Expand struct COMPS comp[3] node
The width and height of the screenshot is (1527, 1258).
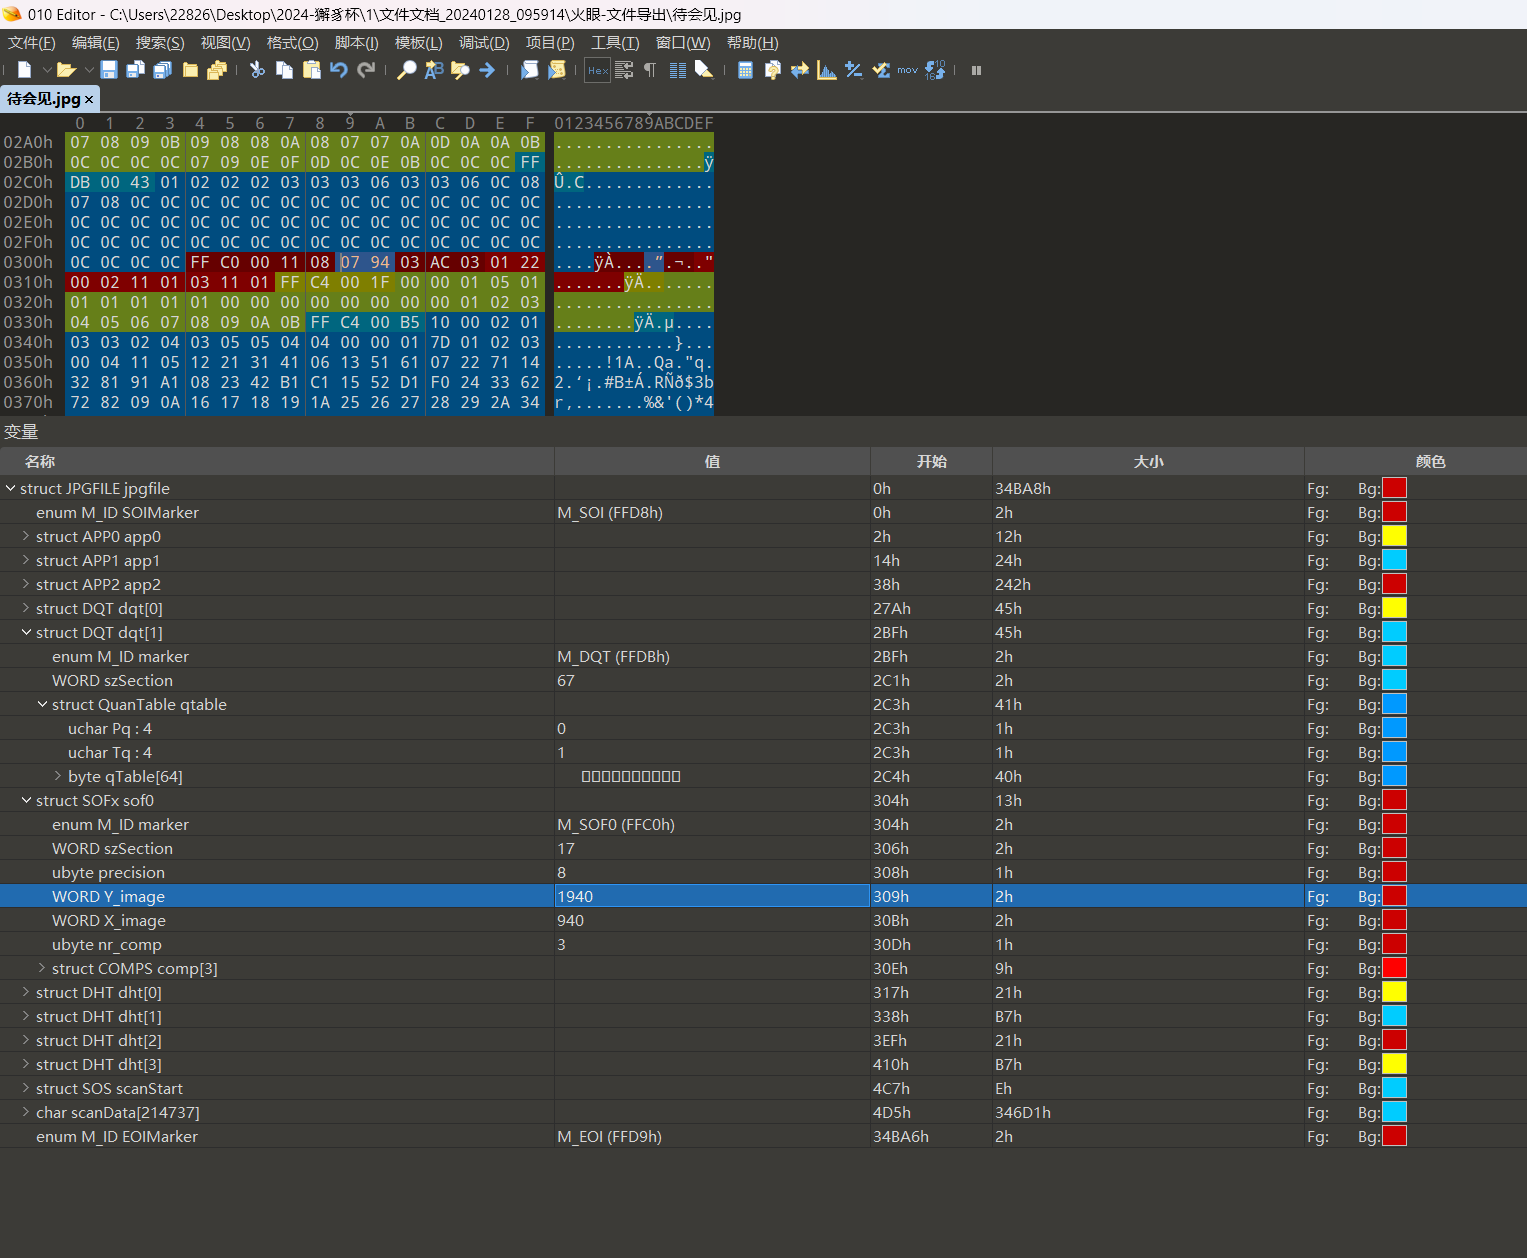coord(42,968)
